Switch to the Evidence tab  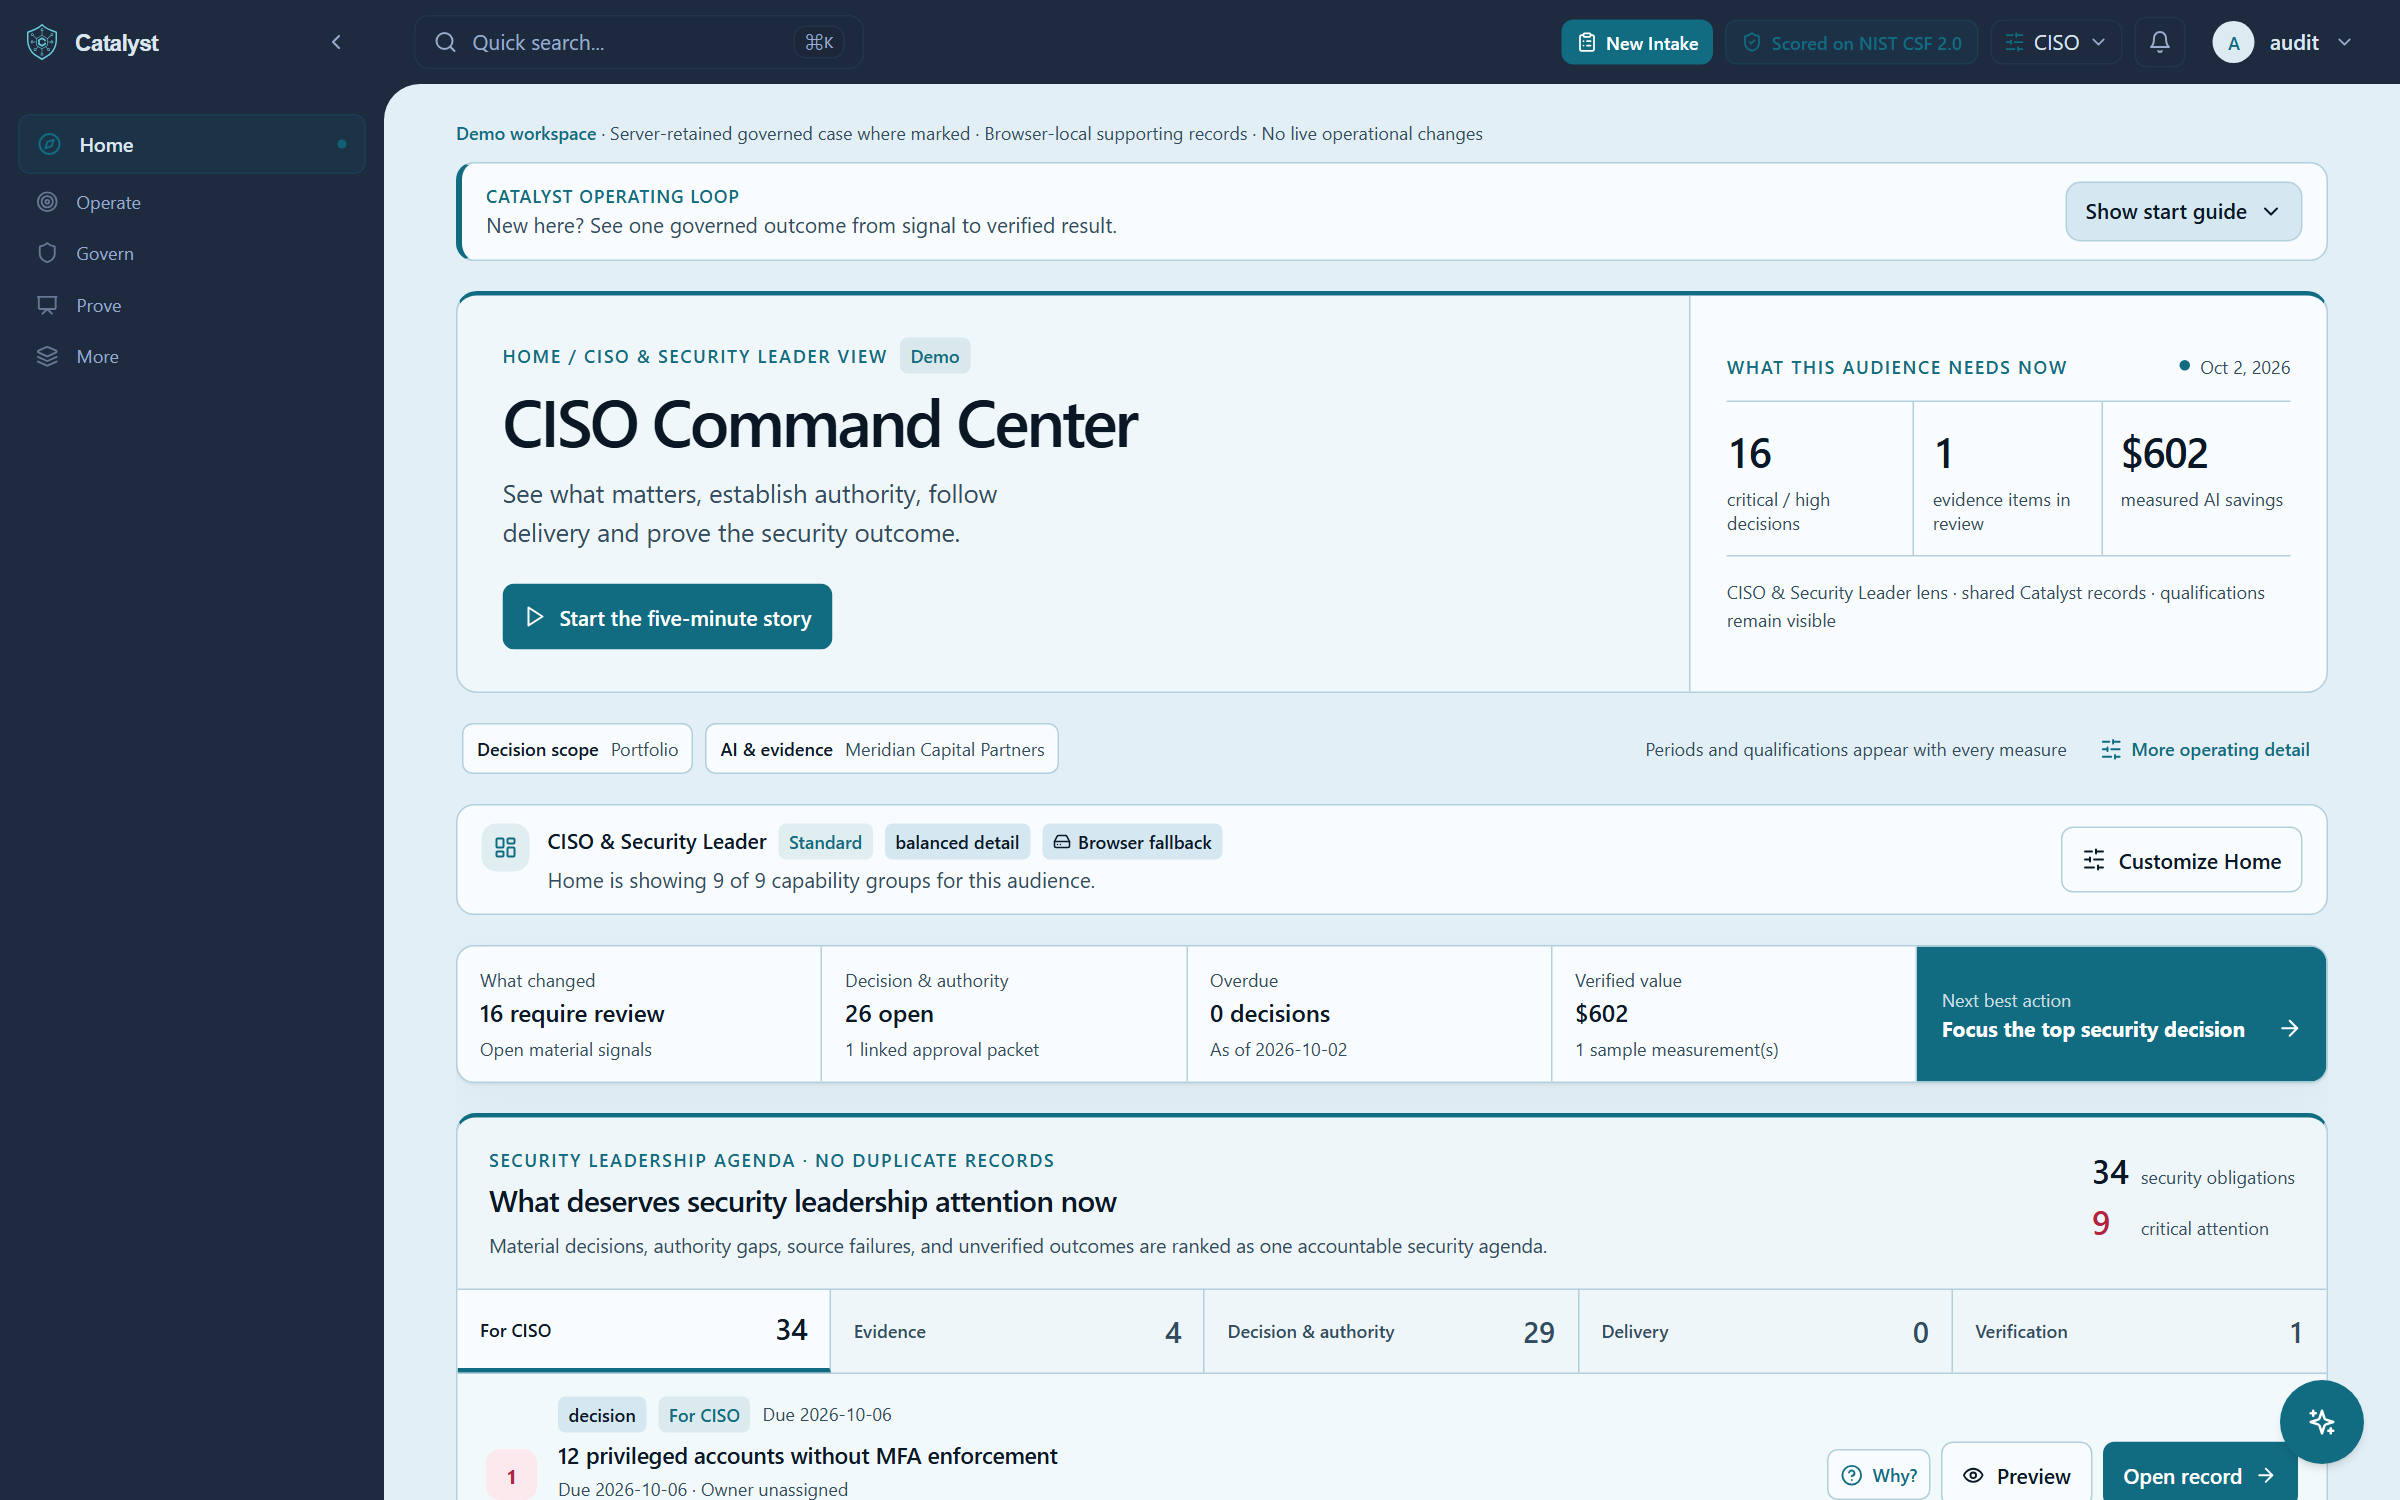pyautogui.click(x=1017, y=1331)
